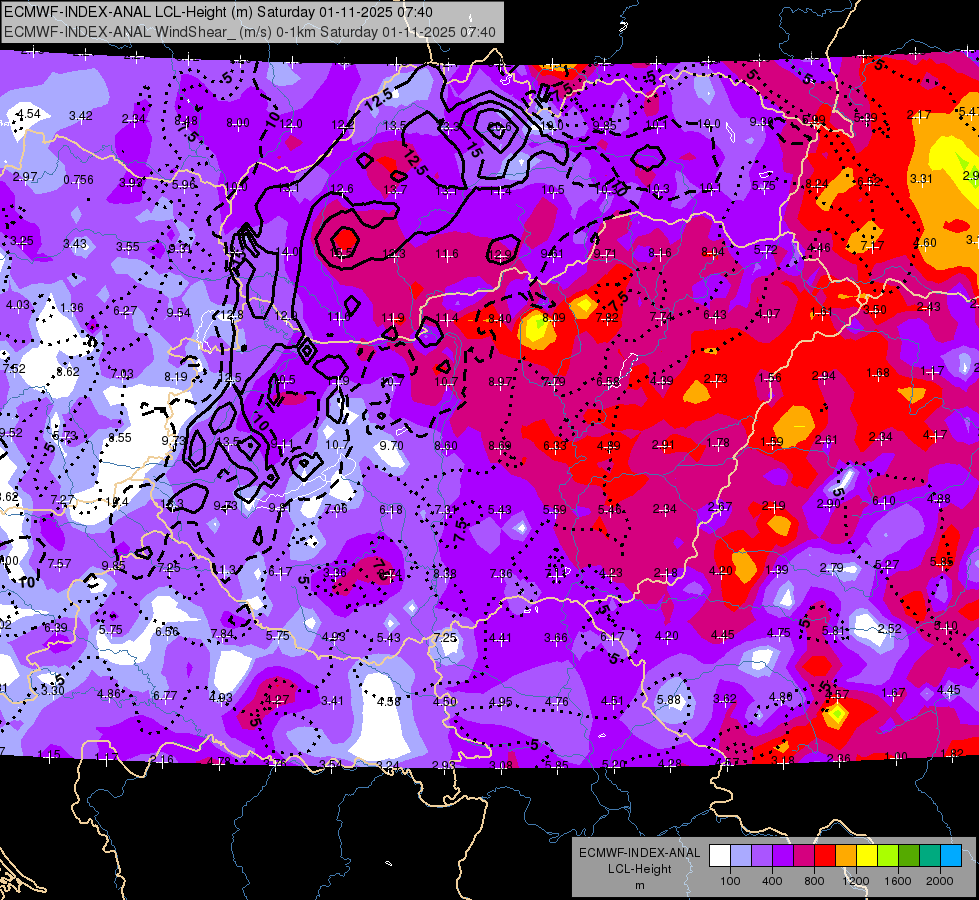Screen dimensions: 979x900
Task: Click the '100' label under the legend
Action: pyautogui.click(x=730, y=881)
